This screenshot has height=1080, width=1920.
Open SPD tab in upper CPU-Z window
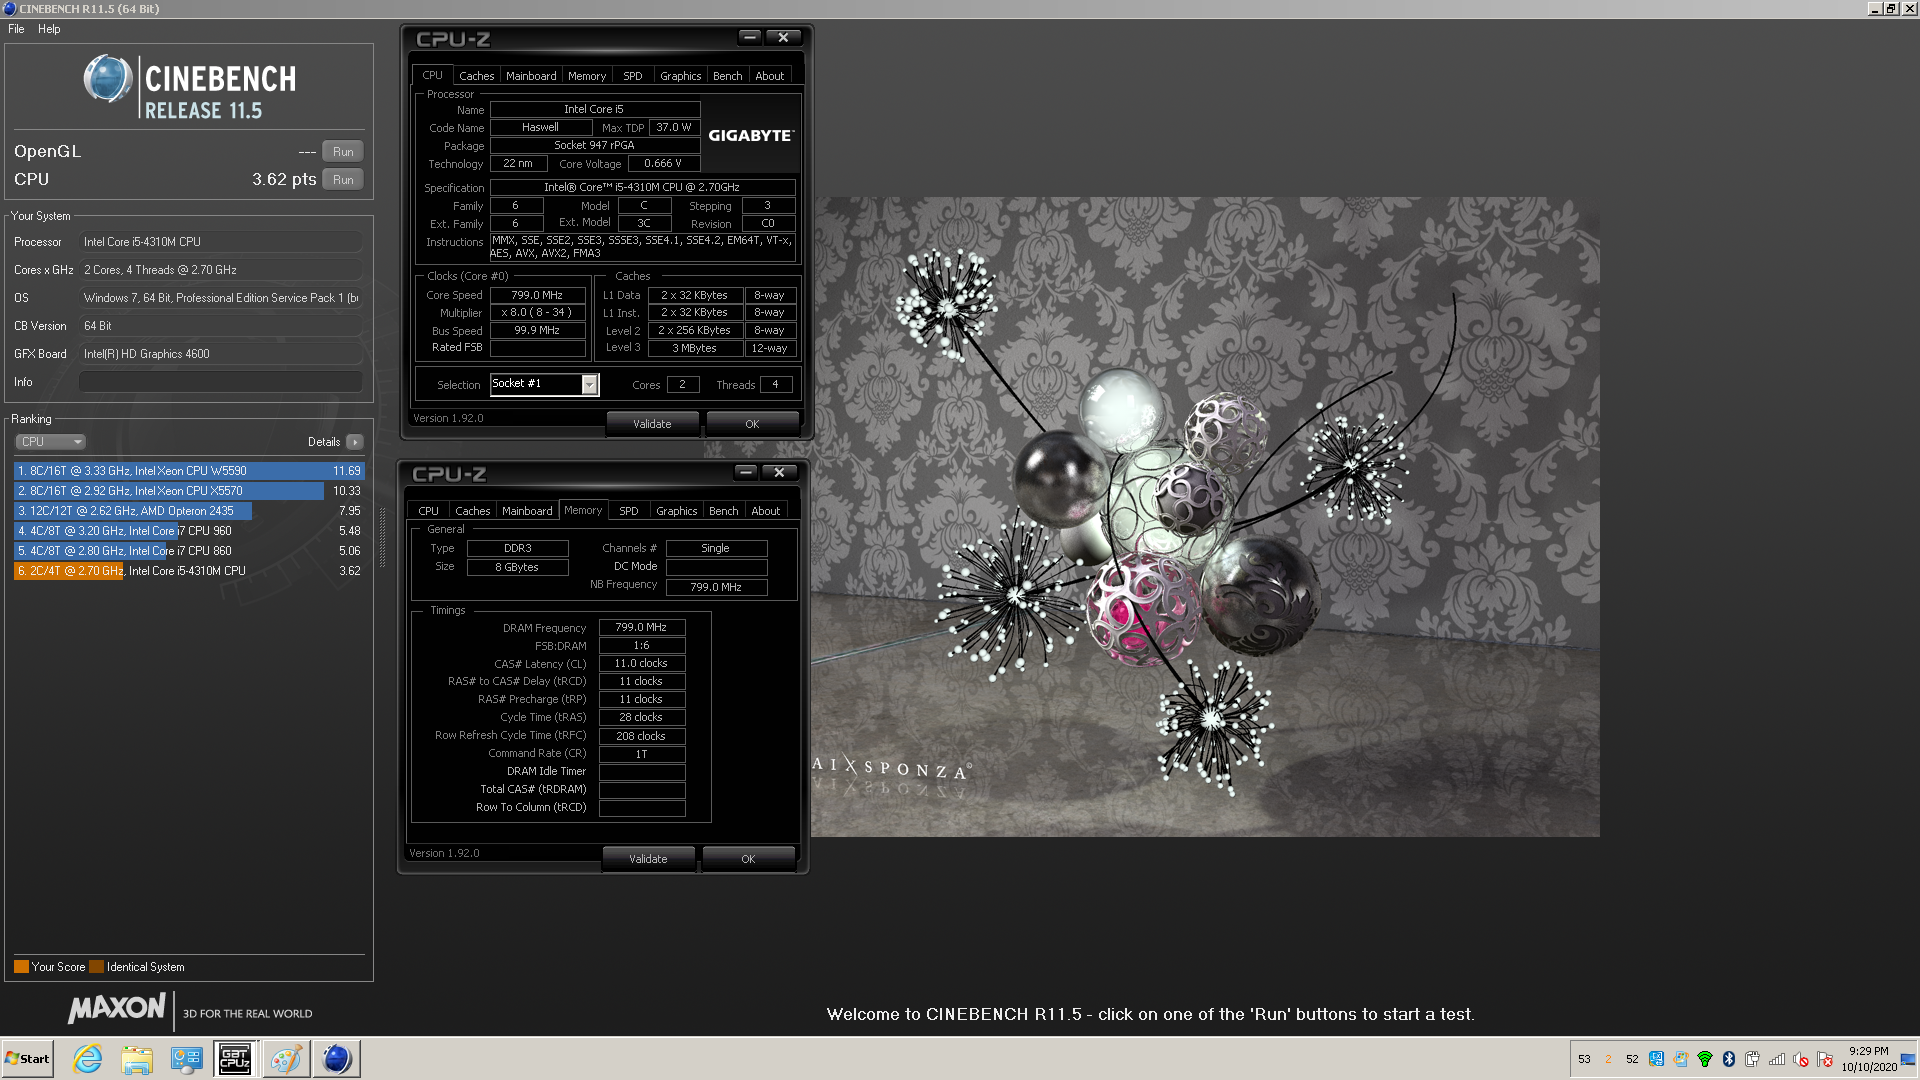(633, 76)
